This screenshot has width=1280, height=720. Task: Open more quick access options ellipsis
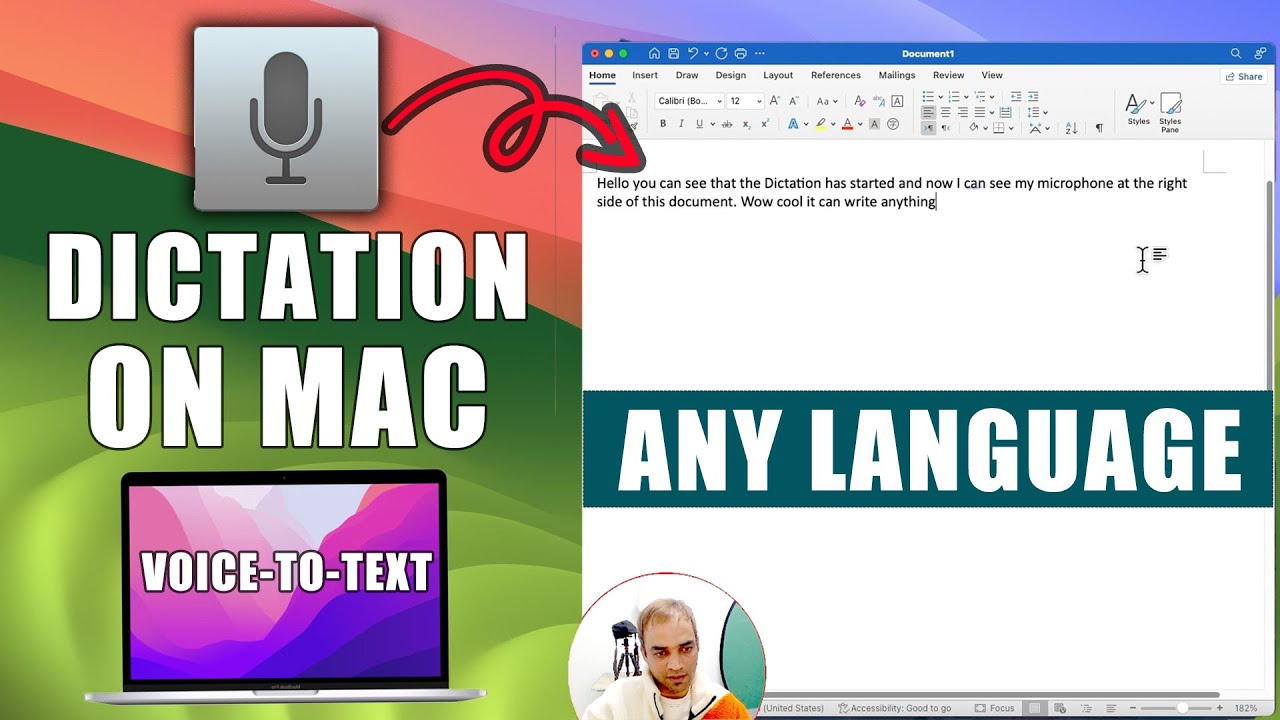click(x=760, y=53)
